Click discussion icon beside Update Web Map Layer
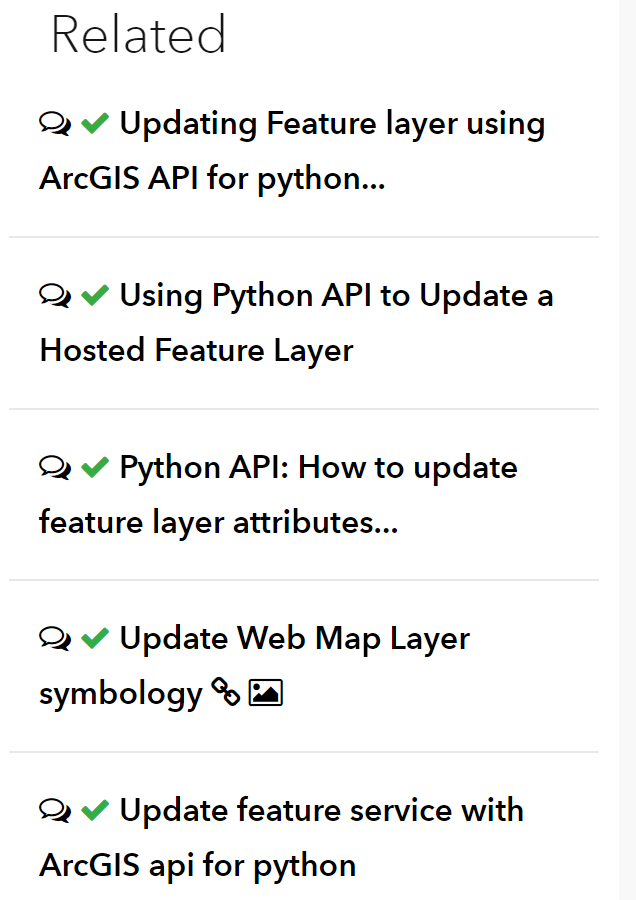 55,639
